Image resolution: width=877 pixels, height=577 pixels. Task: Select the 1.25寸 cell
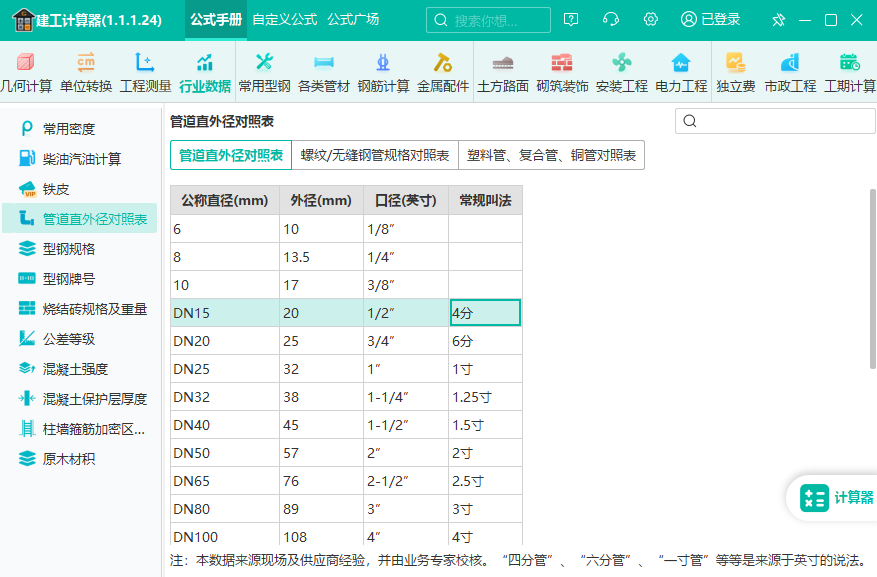[485, 396]
